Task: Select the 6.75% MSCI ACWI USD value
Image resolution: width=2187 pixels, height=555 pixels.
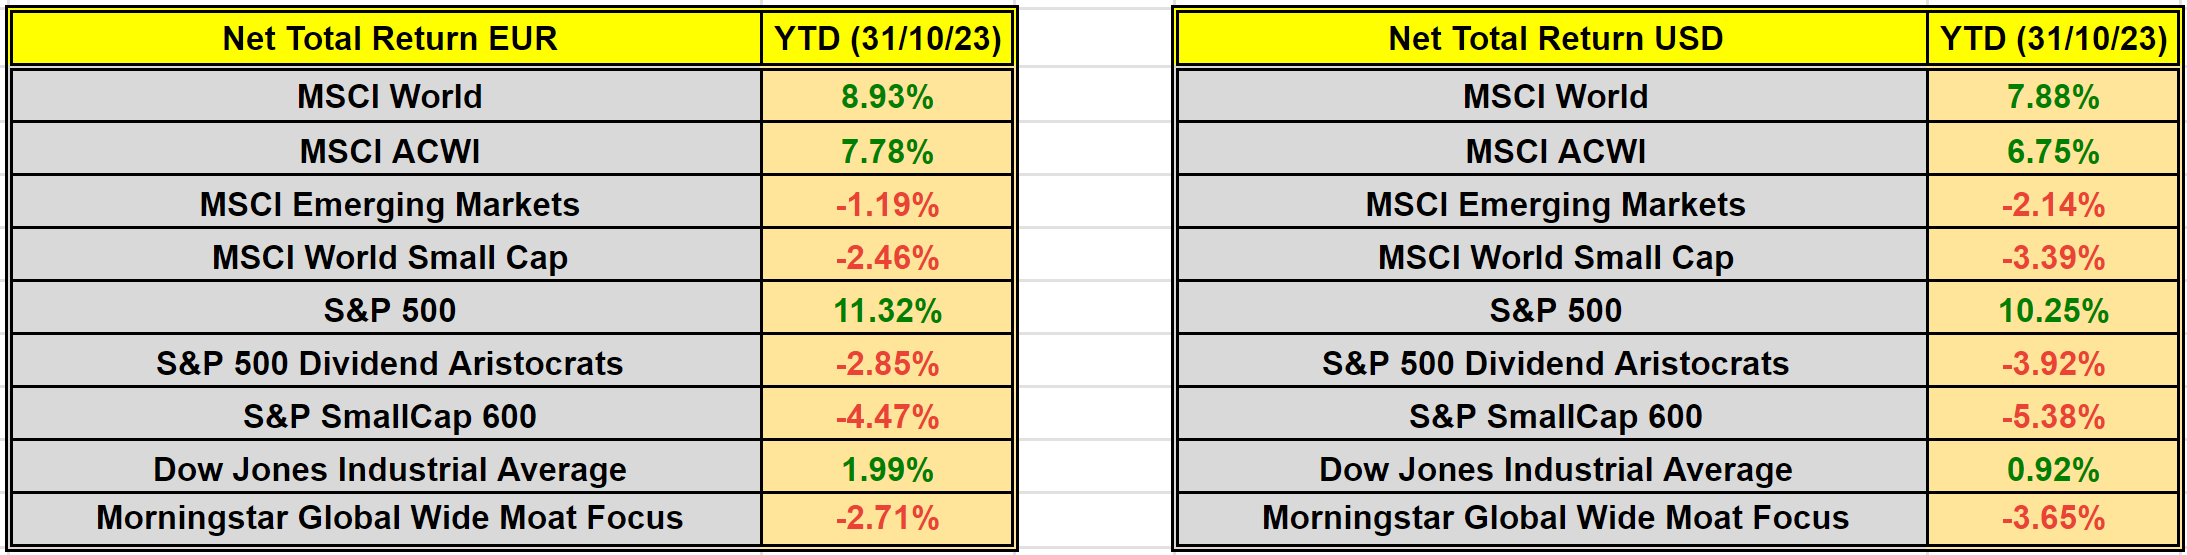Action: (2053, 150)
